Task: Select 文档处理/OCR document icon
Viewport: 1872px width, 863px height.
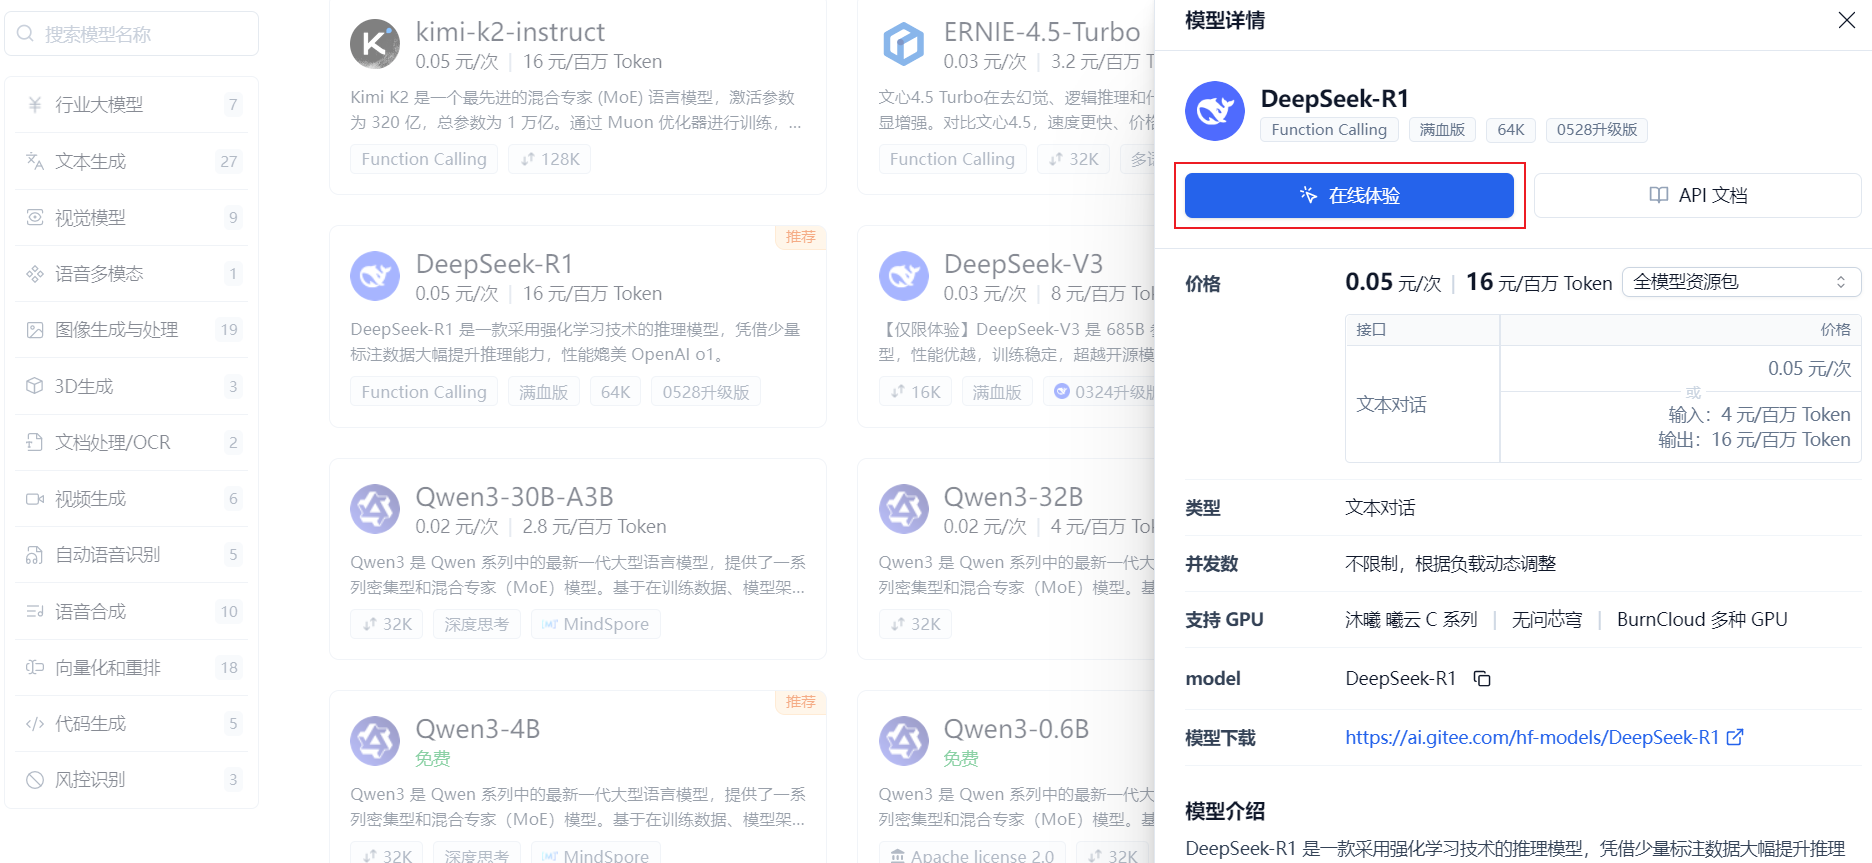Action: point(35,442)
